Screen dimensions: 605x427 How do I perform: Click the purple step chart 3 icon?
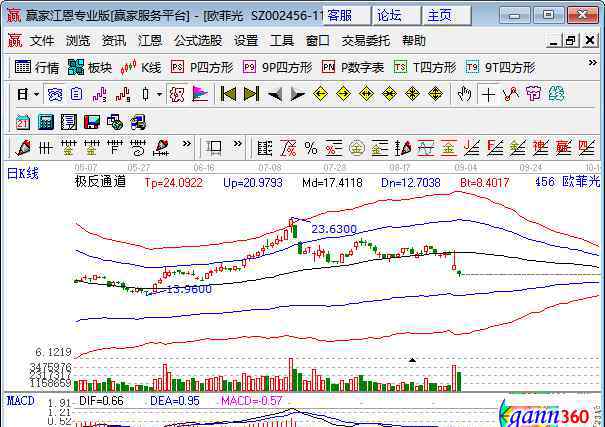pyautogui.click(x=100, y=94)
